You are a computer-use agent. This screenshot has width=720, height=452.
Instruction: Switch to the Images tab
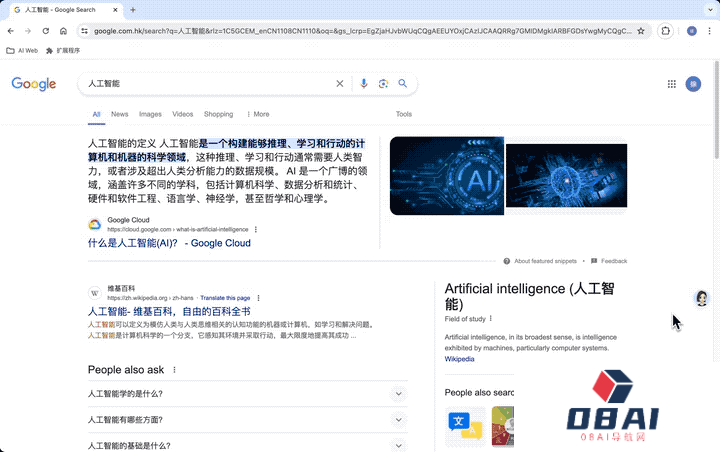tap(150, 114)
